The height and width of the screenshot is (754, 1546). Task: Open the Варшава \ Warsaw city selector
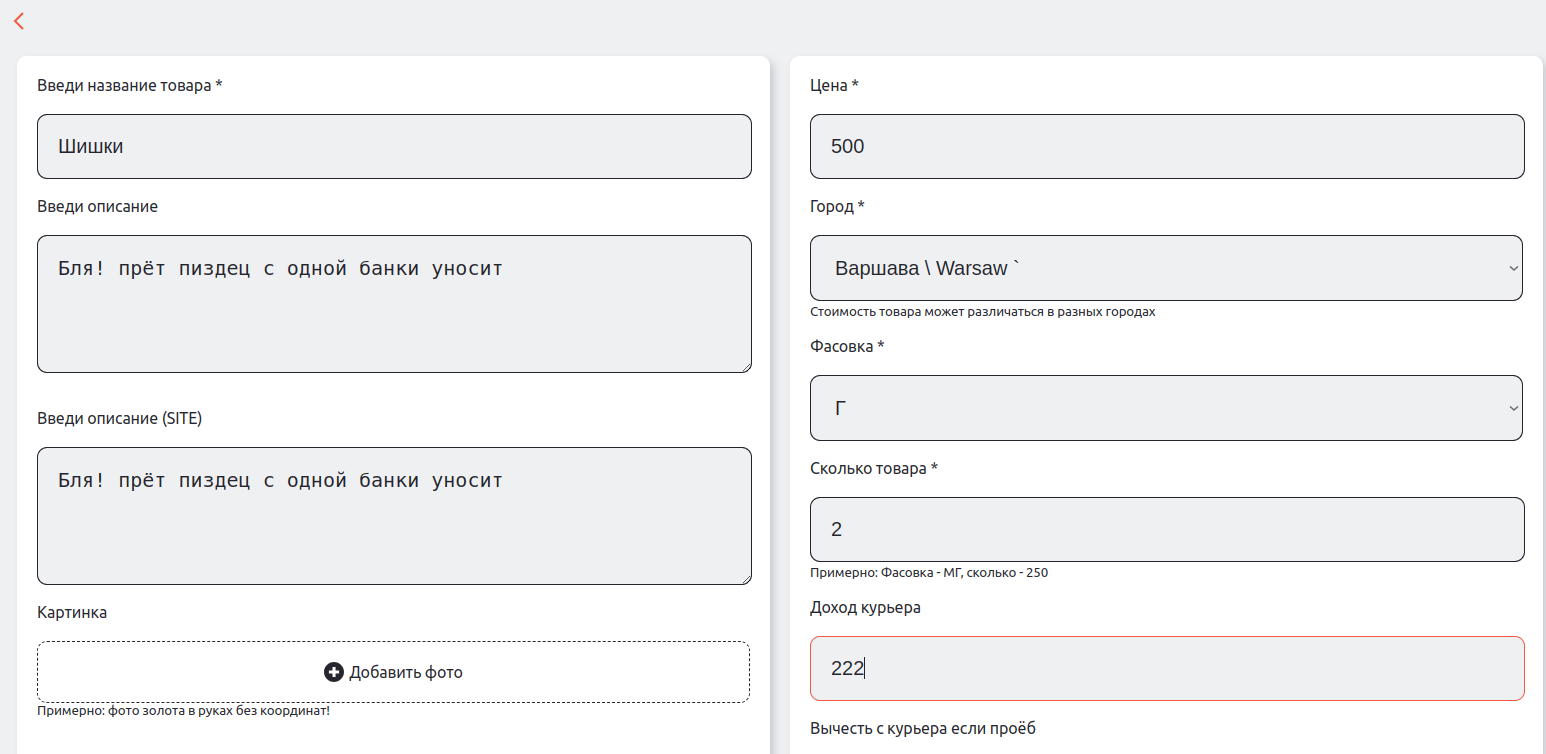(x=1165, y=268)
